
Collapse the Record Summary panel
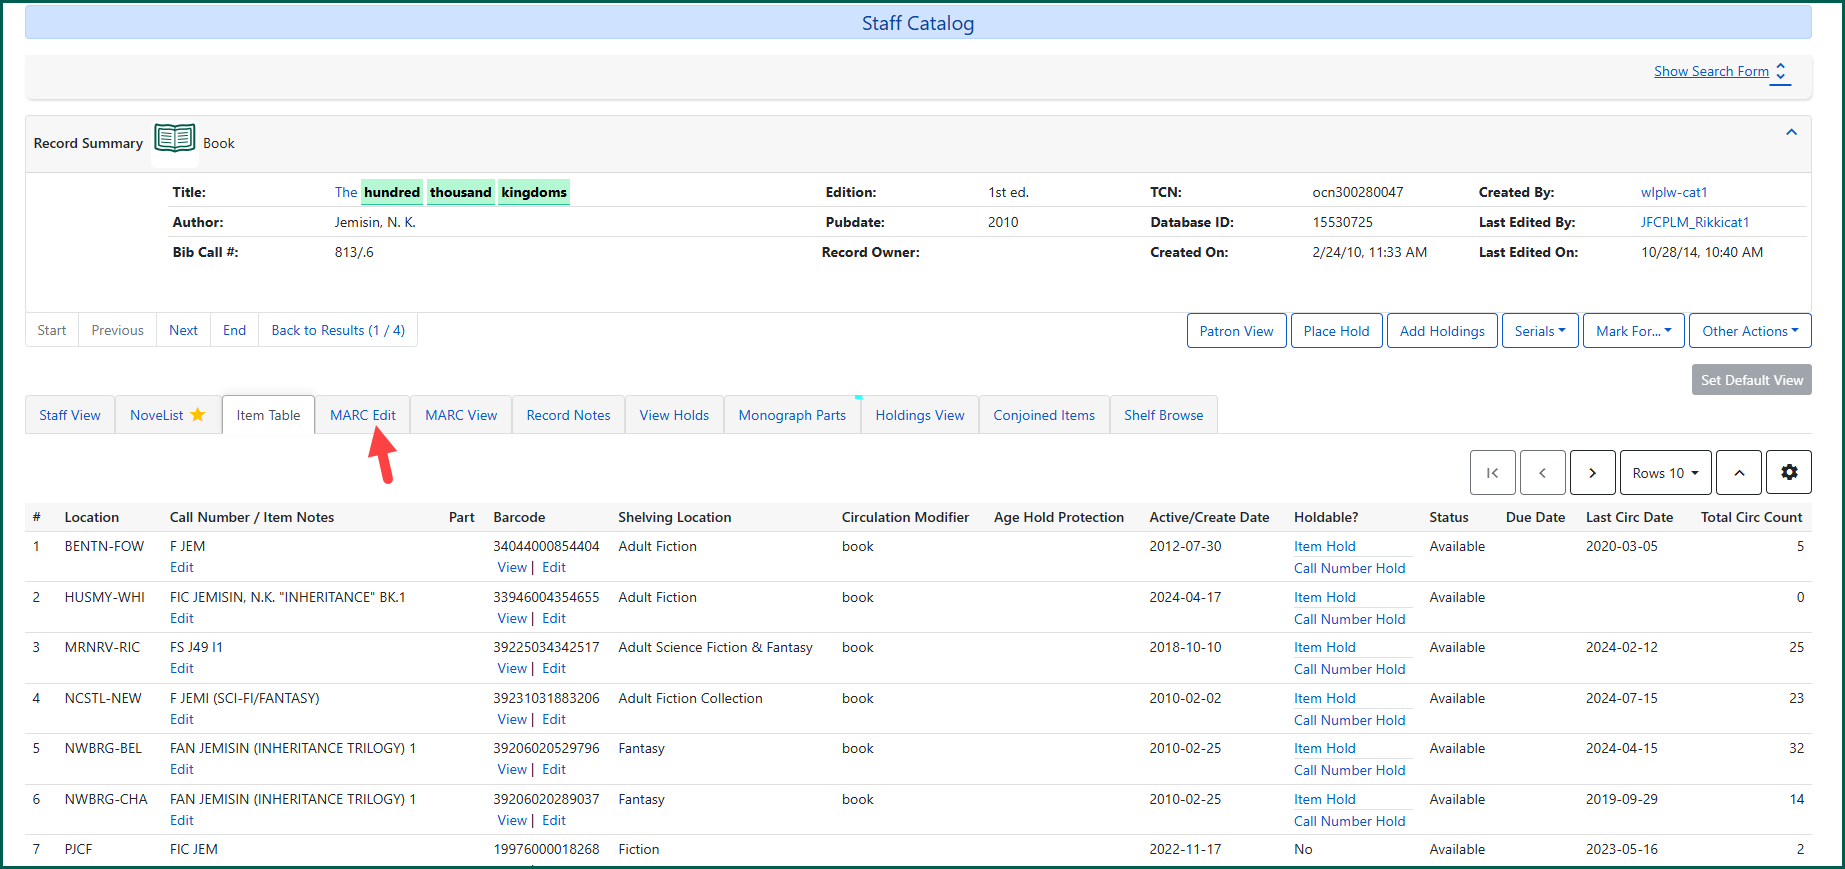click(1791, 133)
